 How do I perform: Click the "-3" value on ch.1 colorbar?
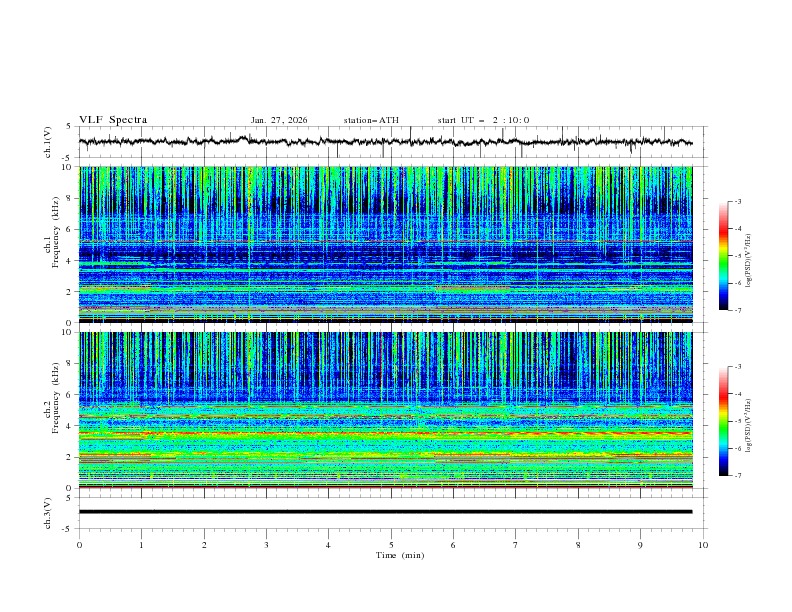coord(738,201)
